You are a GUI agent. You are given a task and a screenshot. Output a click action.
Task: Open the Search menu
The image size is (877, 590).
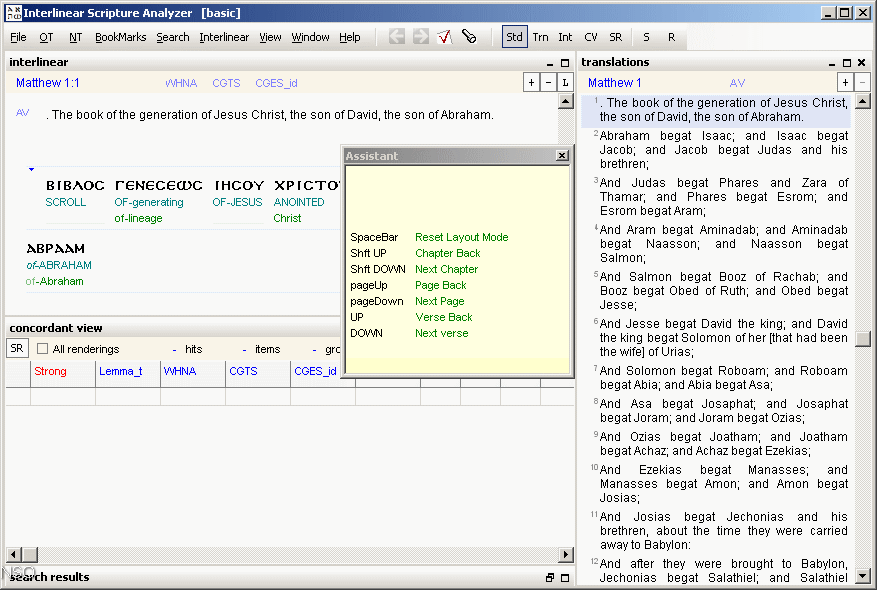pyautogui.click(x=172, y=37)
